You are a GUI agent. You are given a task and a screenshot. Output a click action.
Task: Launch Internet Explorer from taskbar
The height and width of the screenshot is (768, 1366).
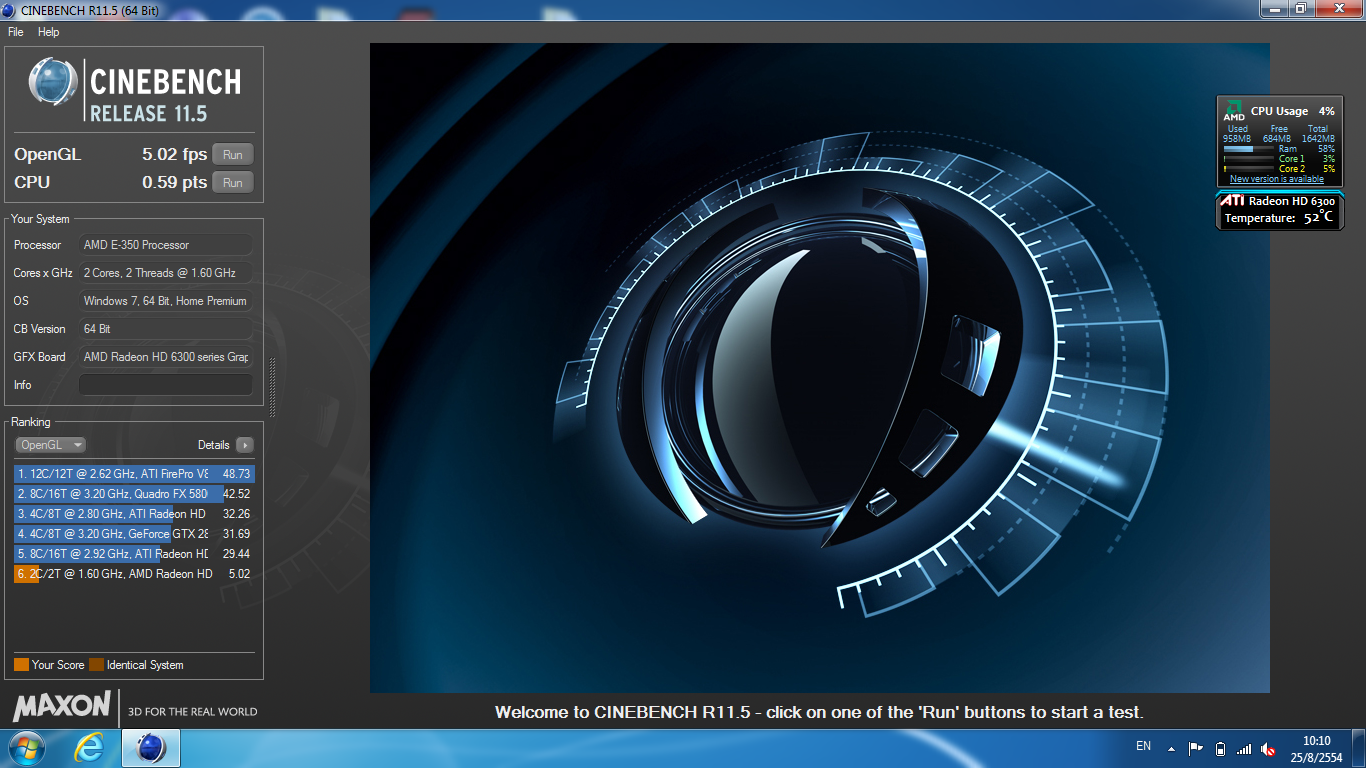pos(90,748)
